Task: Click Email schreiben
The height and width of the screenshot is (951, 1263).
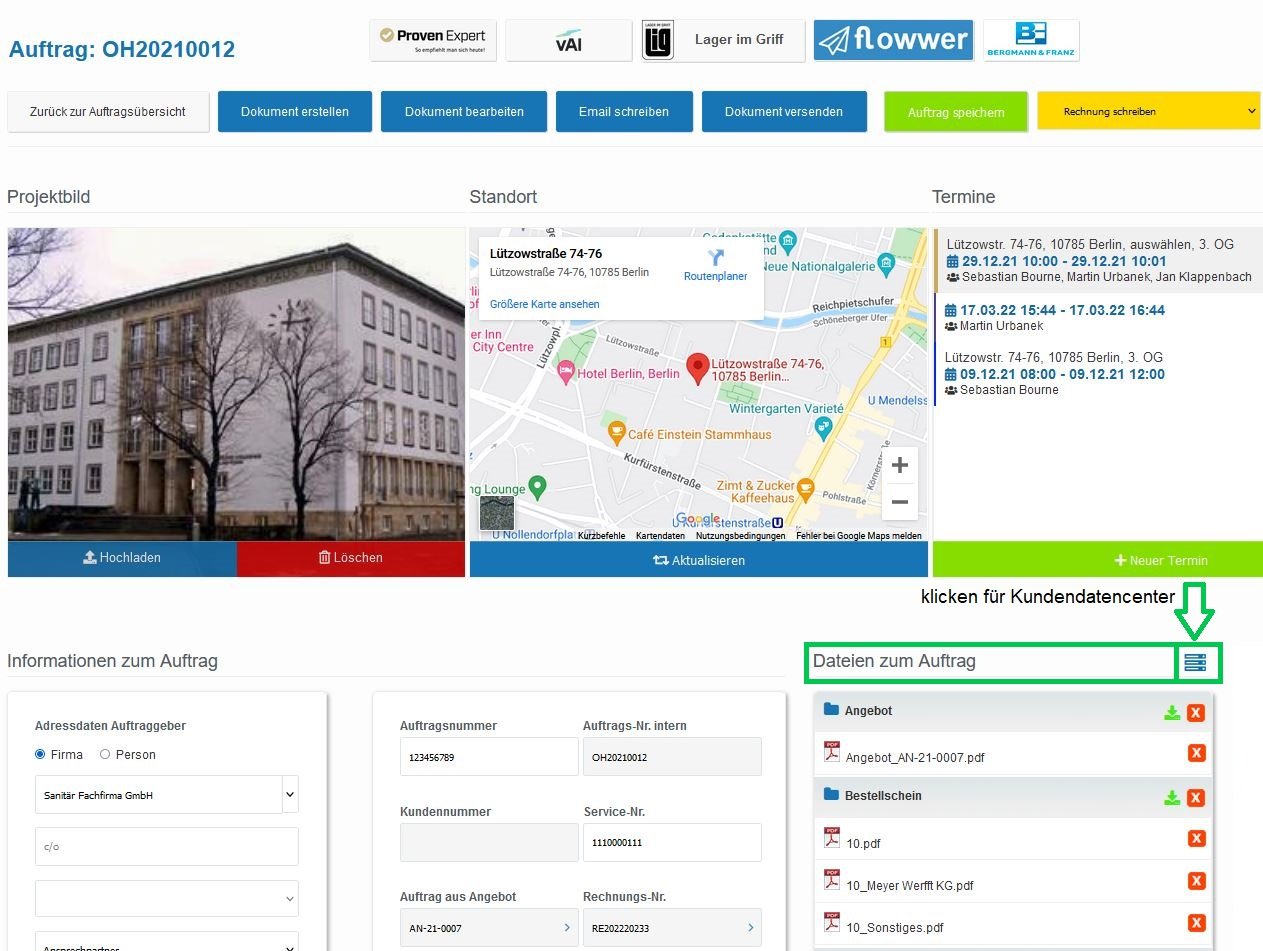Action: pyautogui.click(x=624, y=112)
